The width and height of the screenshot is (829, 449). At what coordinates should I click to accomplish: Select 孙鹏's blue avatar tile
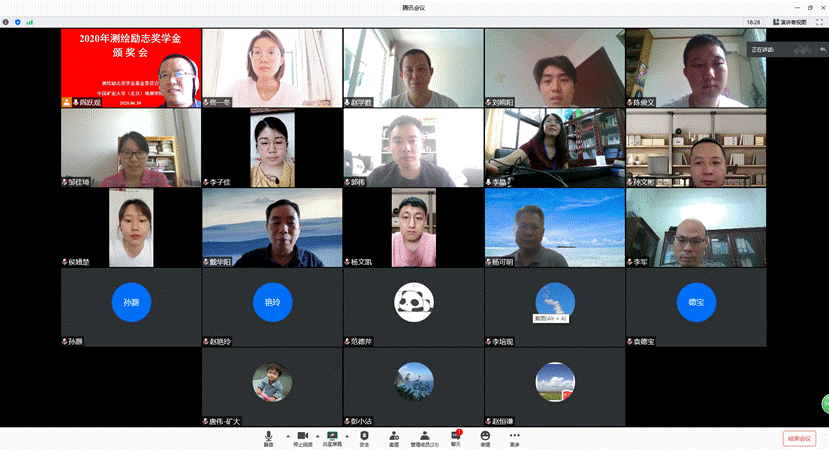[131, 302]
